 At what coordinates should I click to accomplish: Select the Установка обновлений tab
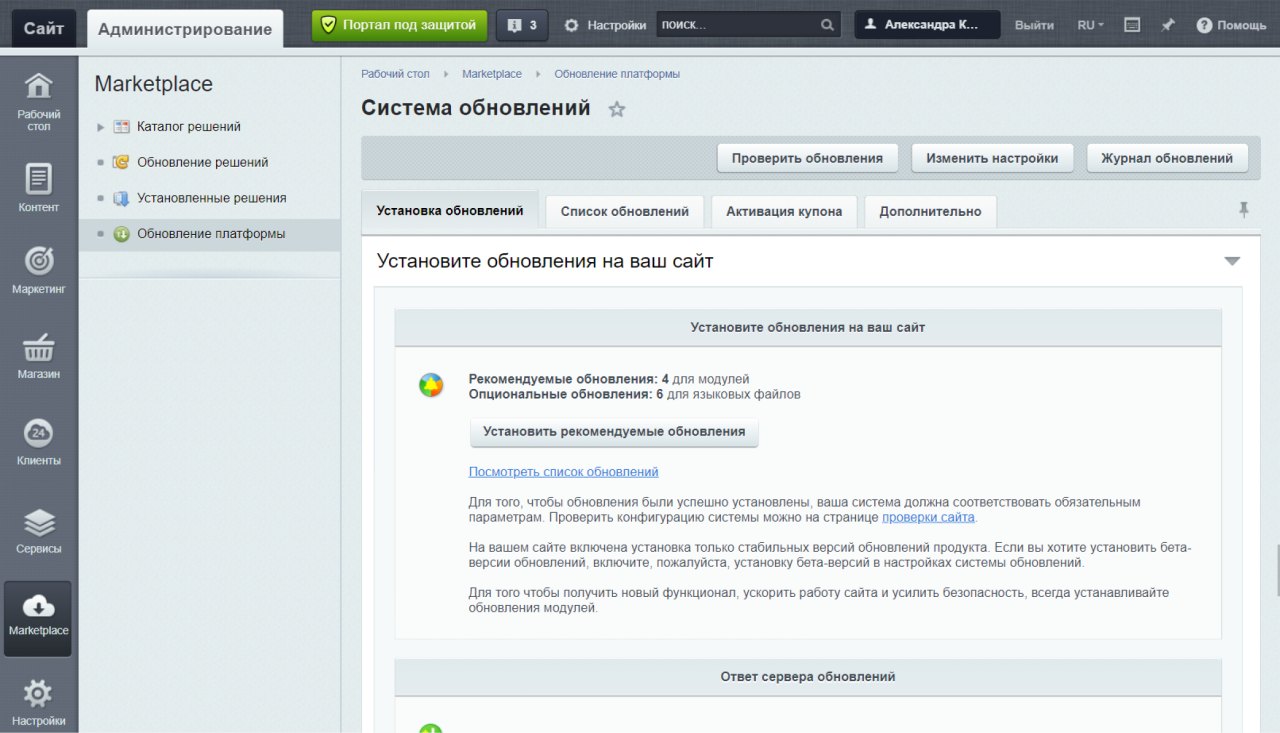coord(450,211)
